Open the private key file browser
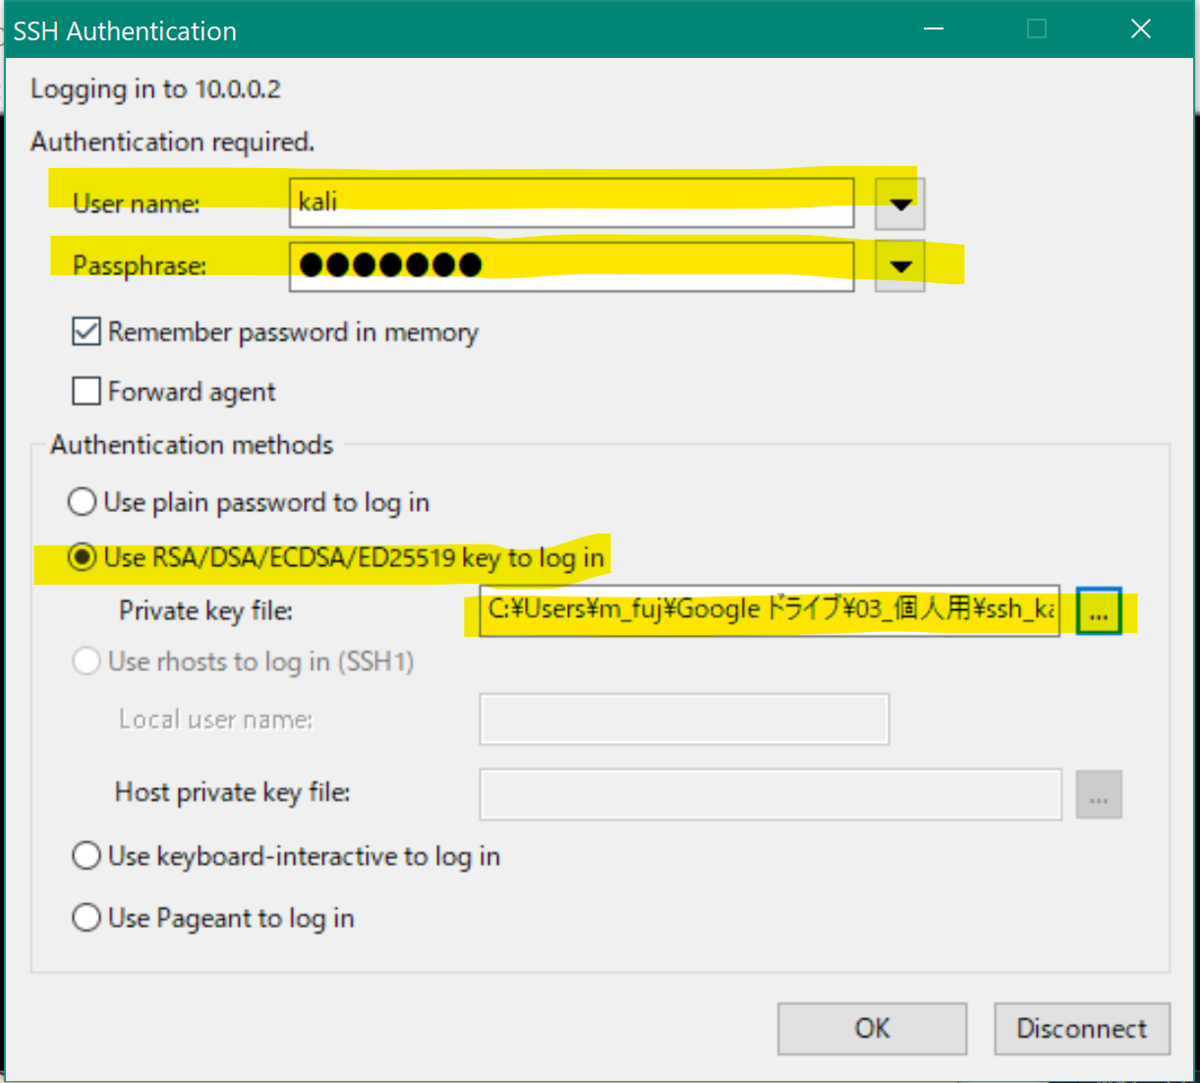 (x=1098, y=610)
